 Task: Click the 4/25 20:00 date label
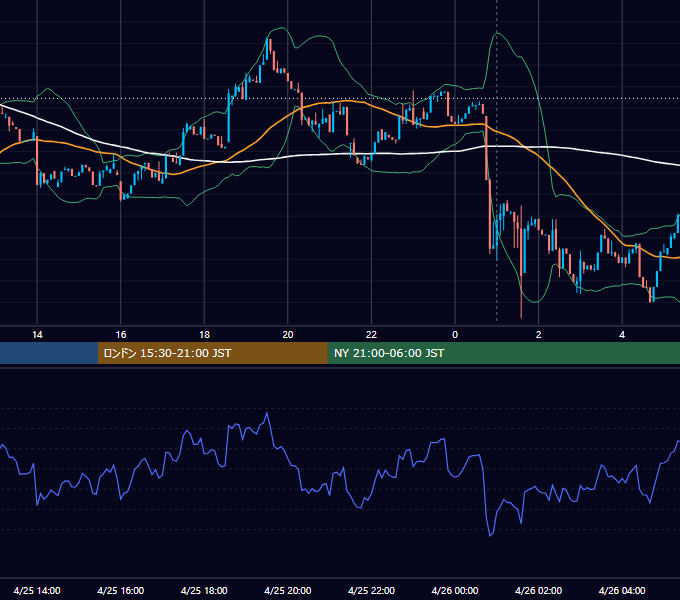288,590
